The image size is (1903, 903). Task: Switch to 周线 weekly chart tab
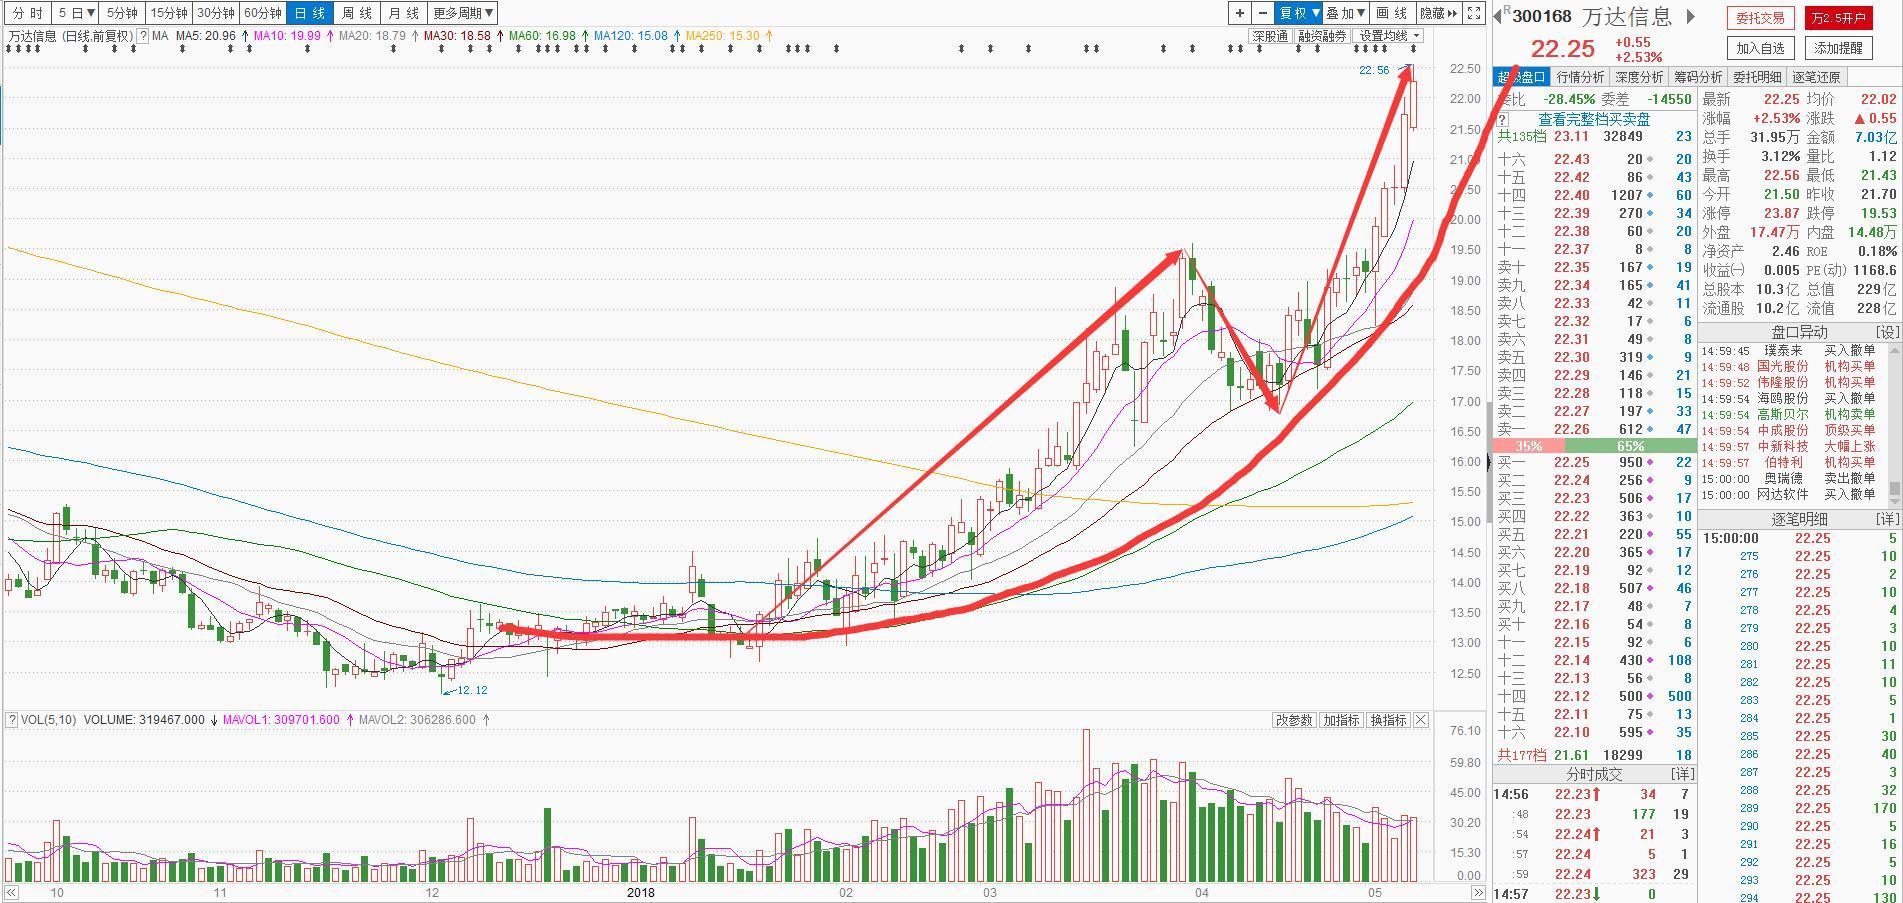(x=356, y=13)
